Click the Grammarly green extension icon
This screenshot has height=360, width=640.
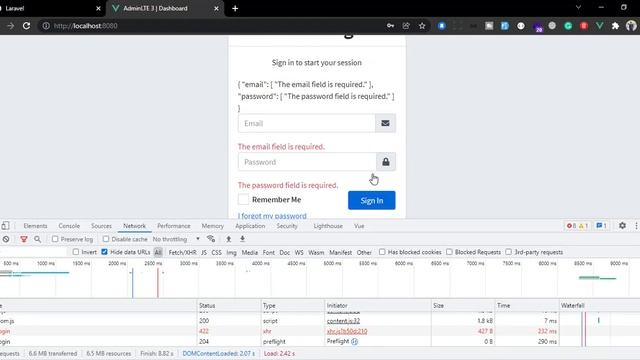pos(568,26)
